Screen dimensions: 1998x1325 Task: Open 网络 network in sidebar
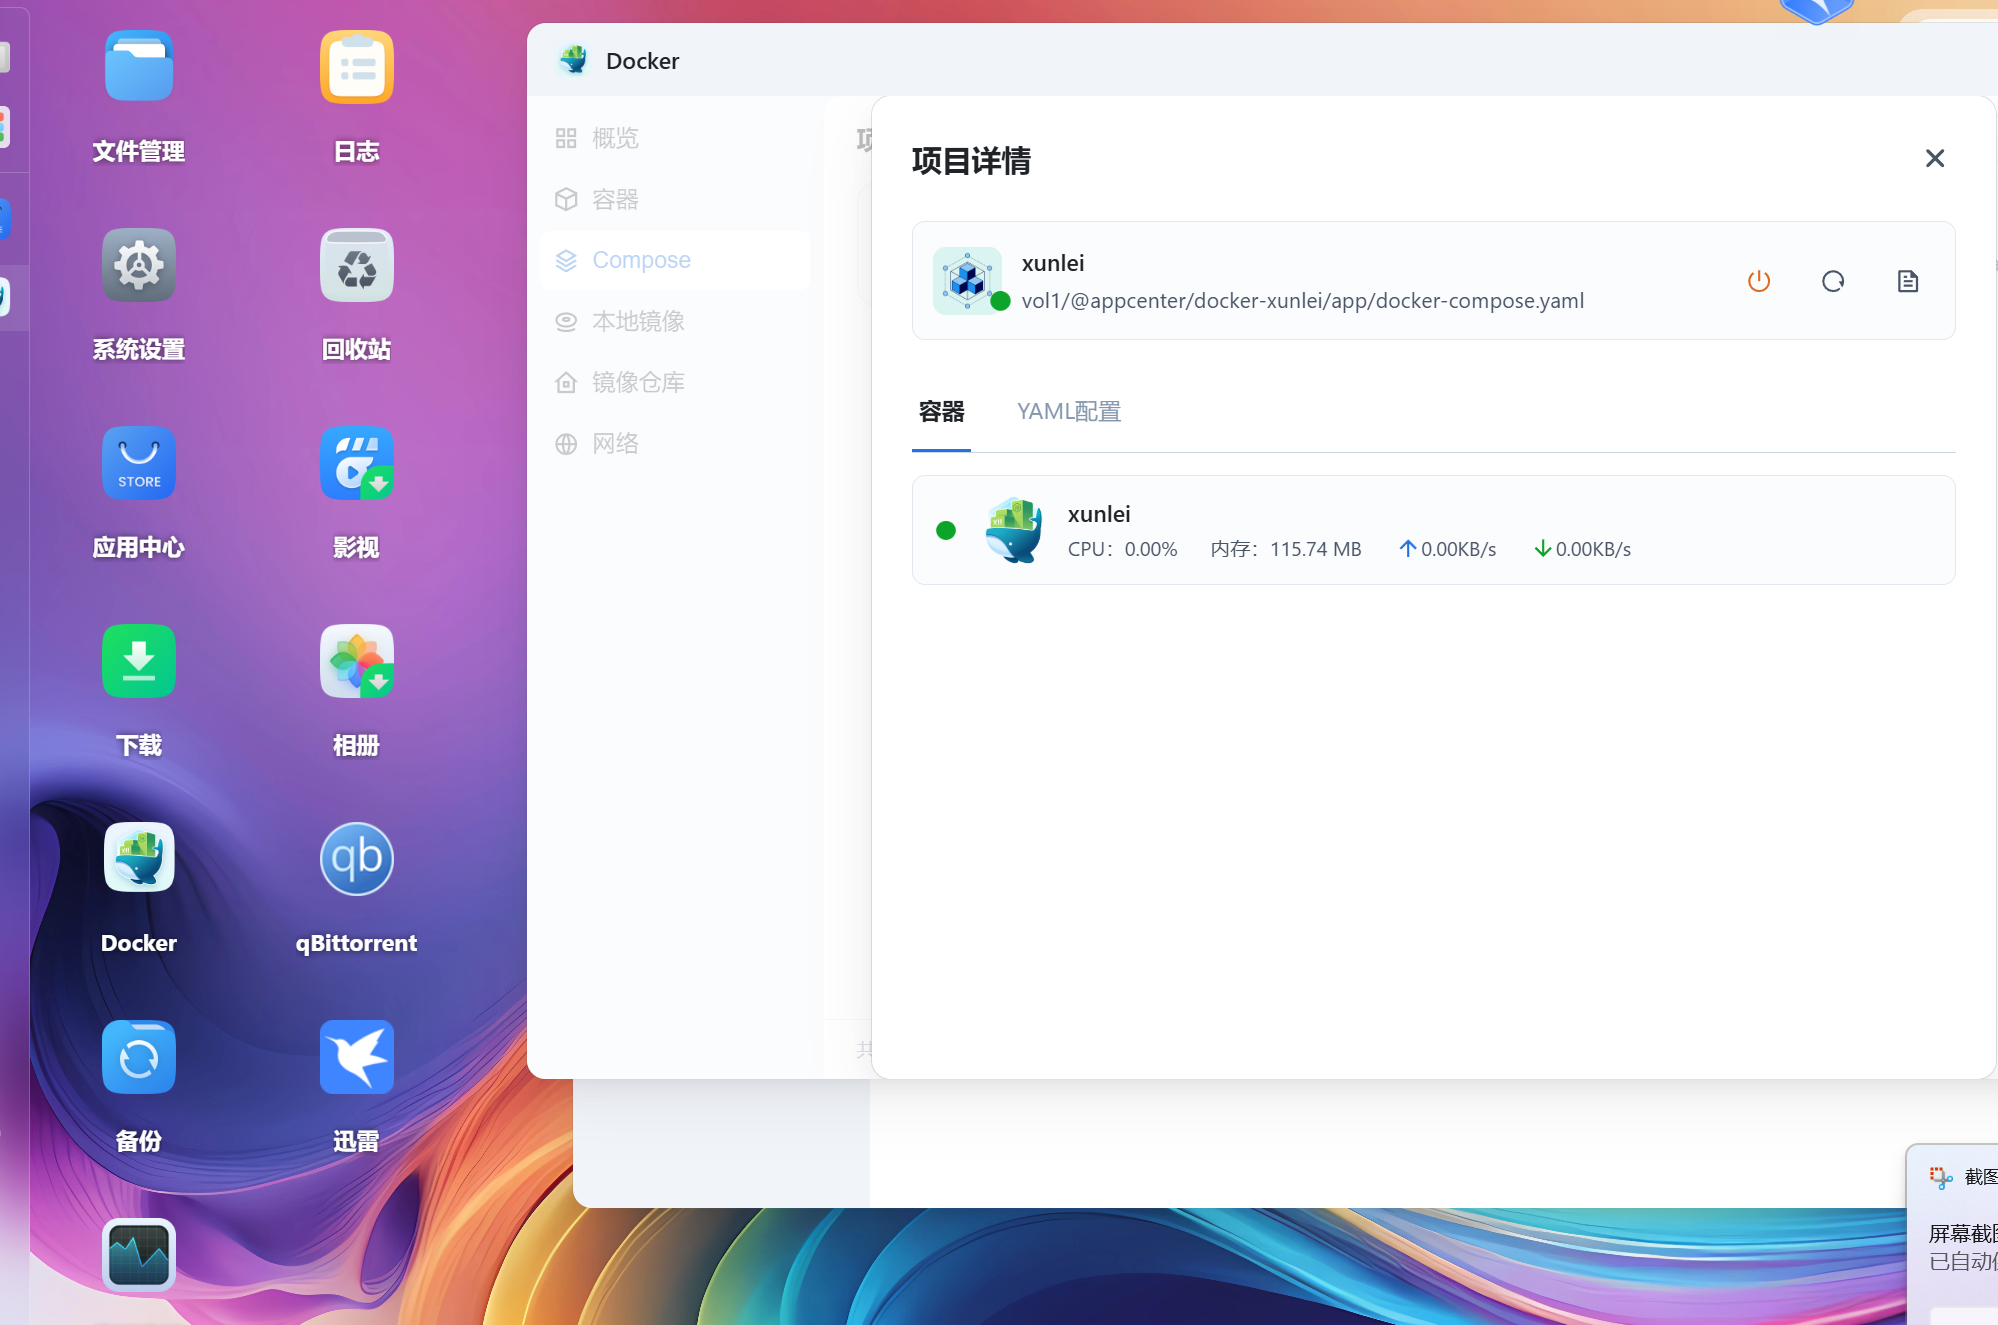tap(675, 443)
